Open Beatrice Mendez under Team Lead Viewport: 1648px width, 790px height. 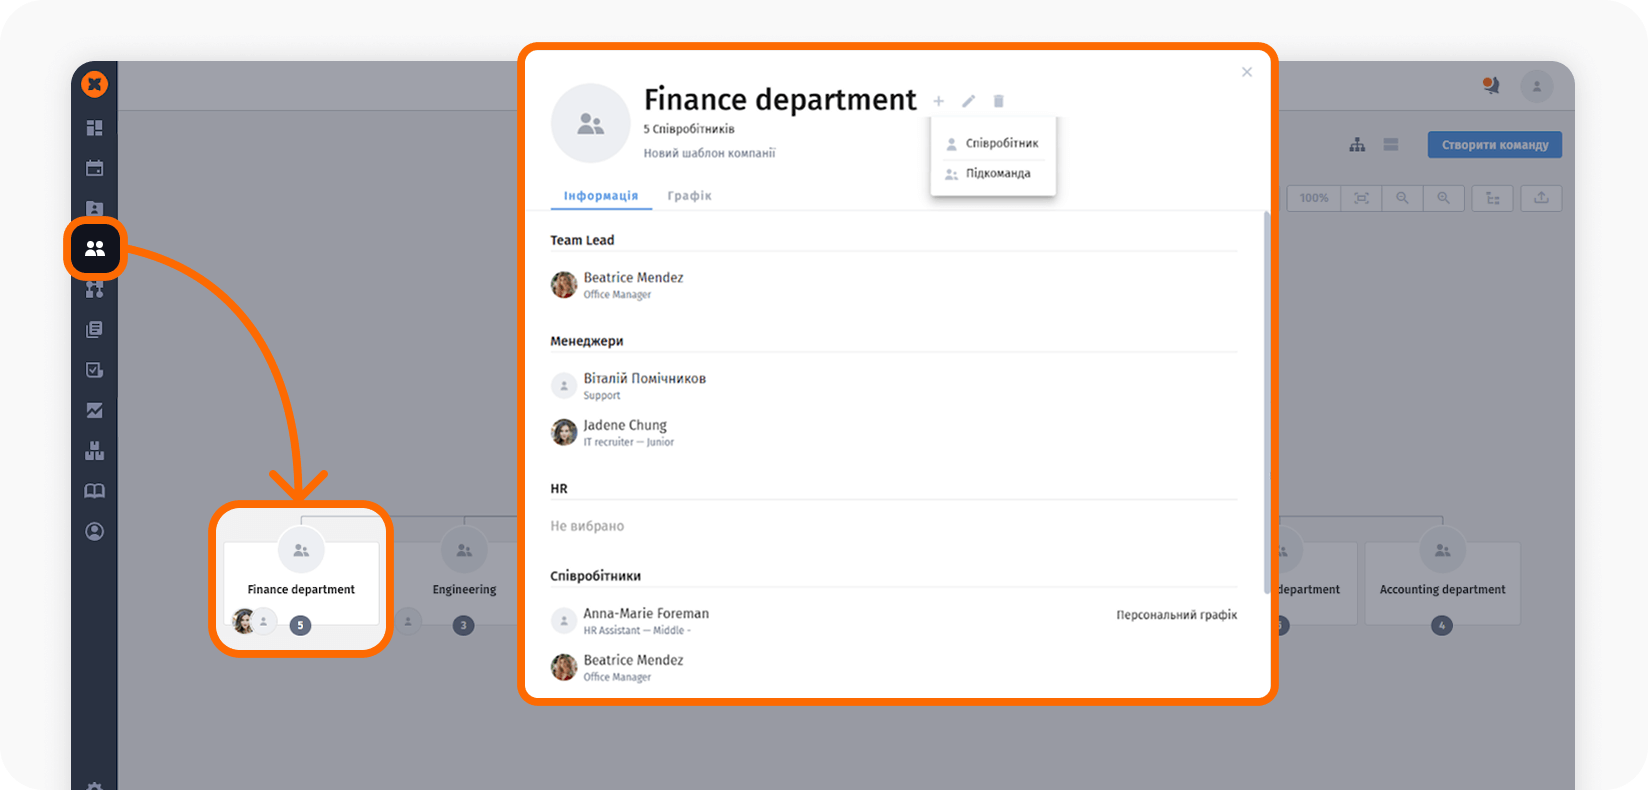[633, 278]
